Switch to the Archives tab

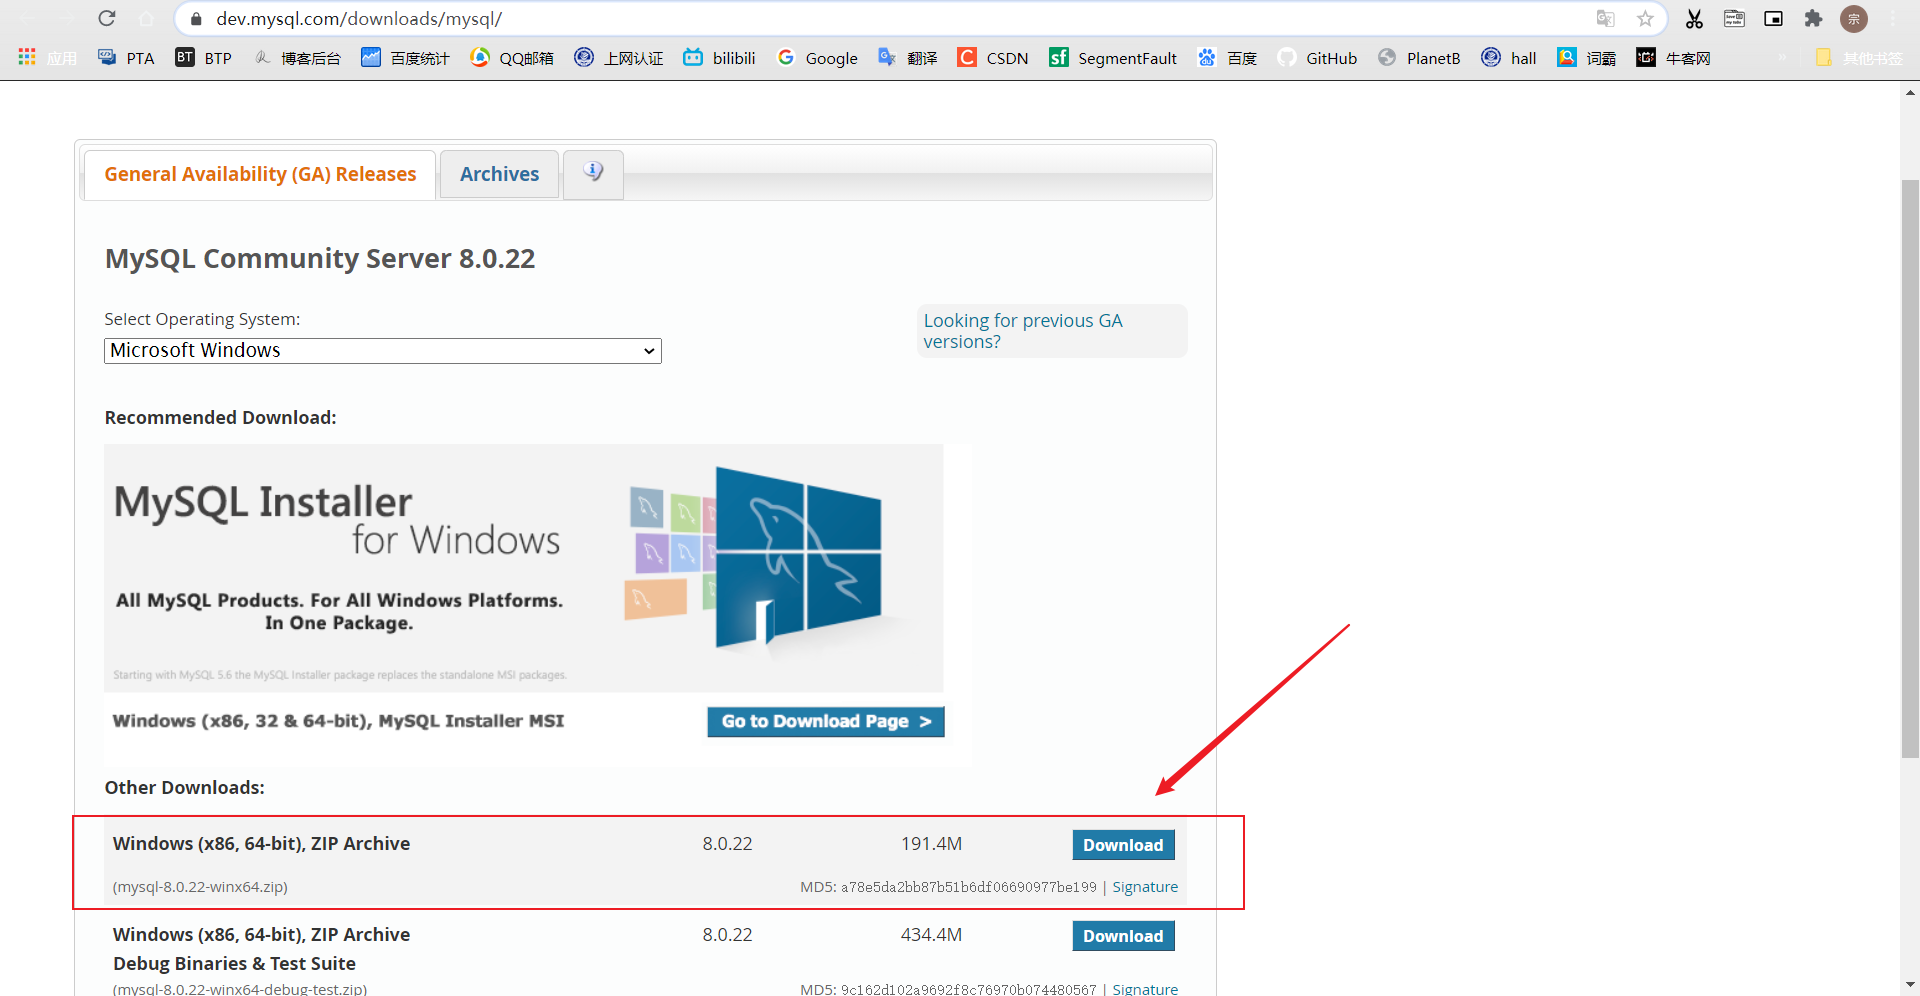click(x=499, y=175)
